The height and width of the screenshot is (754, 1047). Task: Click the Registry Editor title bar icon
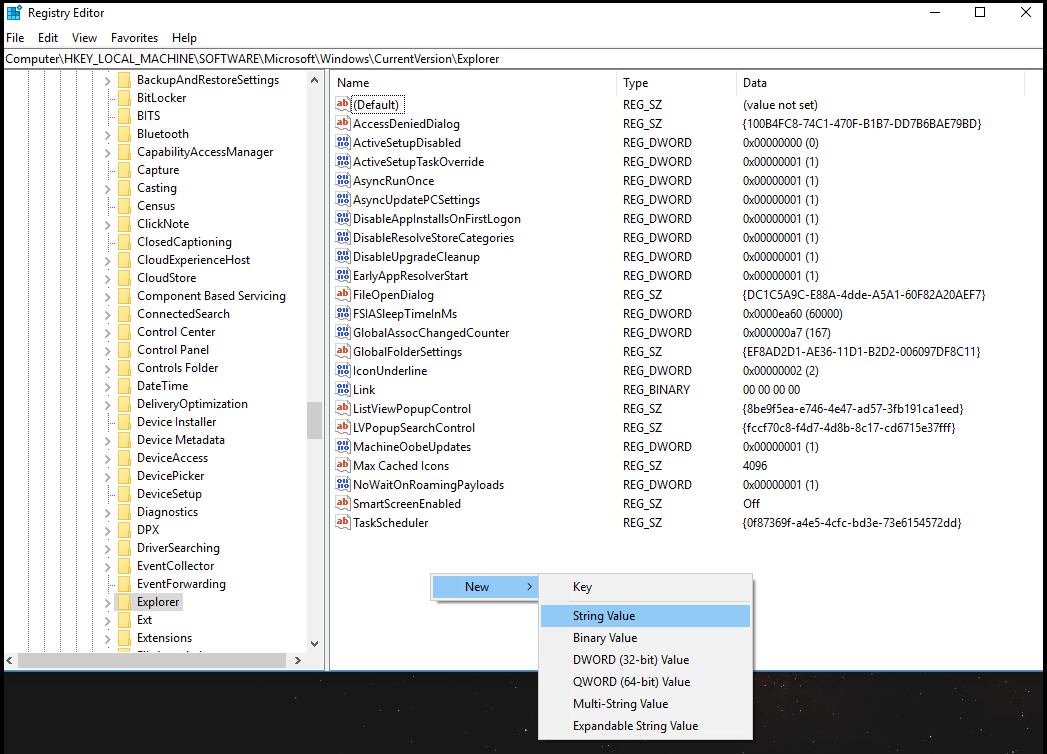tap(14, 13)
